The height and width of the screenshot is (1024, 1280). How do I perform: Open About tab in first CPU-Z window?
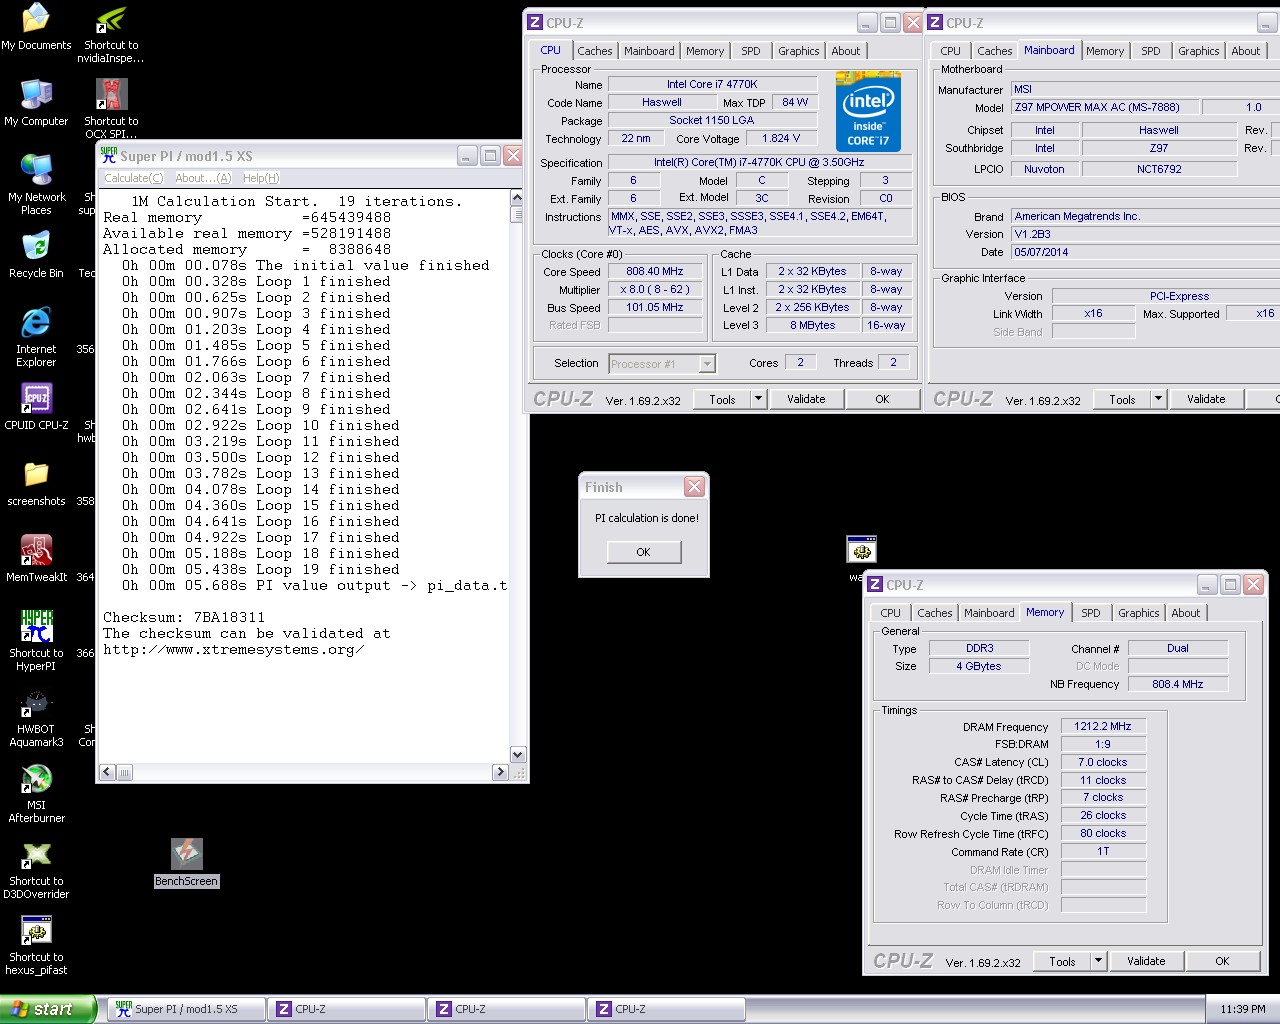(x=846, y=51)
